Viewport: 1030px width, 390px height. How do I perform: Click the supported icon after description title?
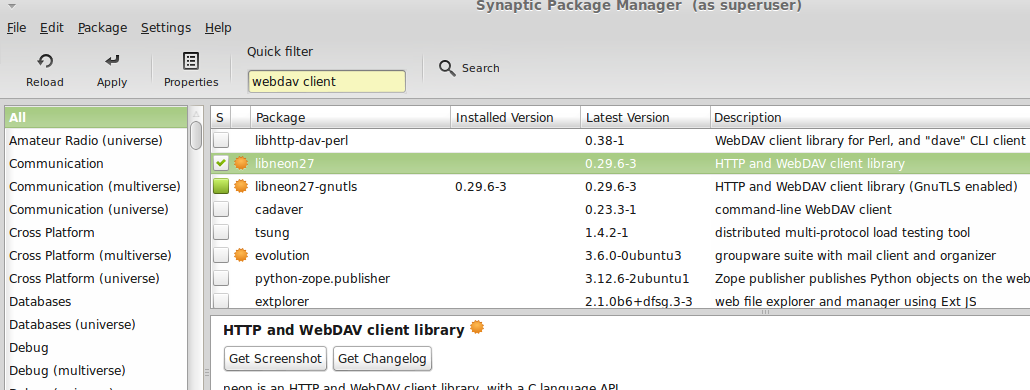(x=478, y=327)
